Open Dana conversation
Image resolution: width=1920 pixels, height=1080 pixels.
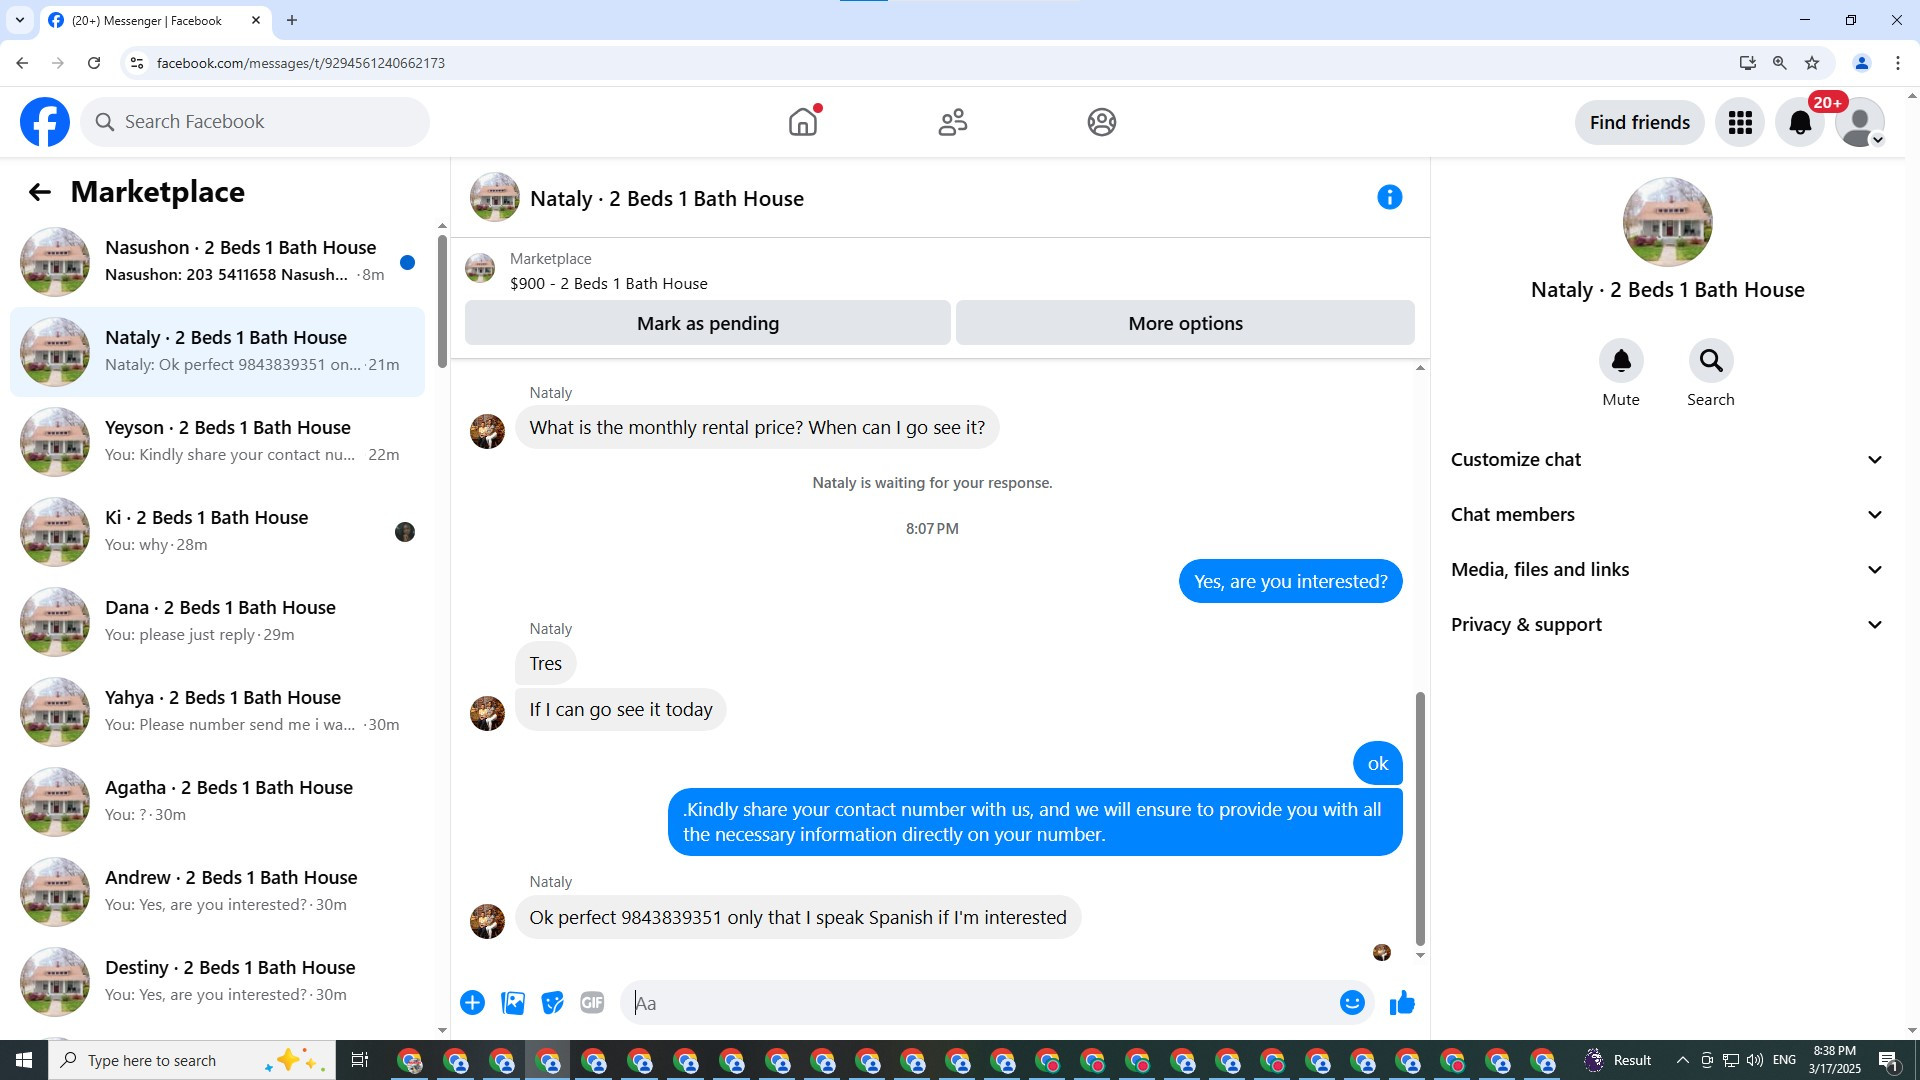[217, 622]
